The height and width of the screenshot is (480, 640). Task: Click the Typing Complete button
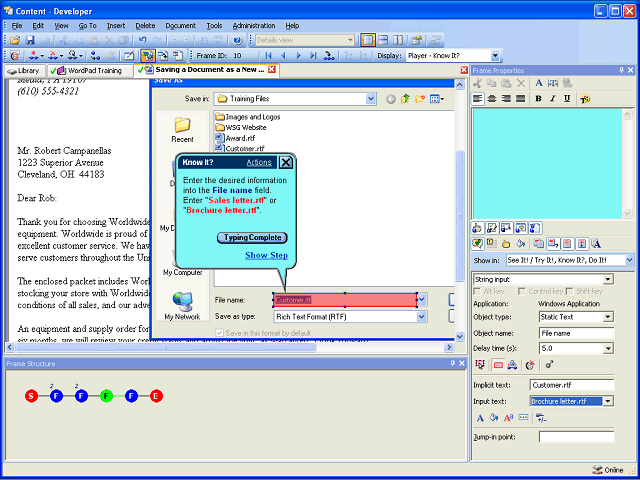(252, 238)
